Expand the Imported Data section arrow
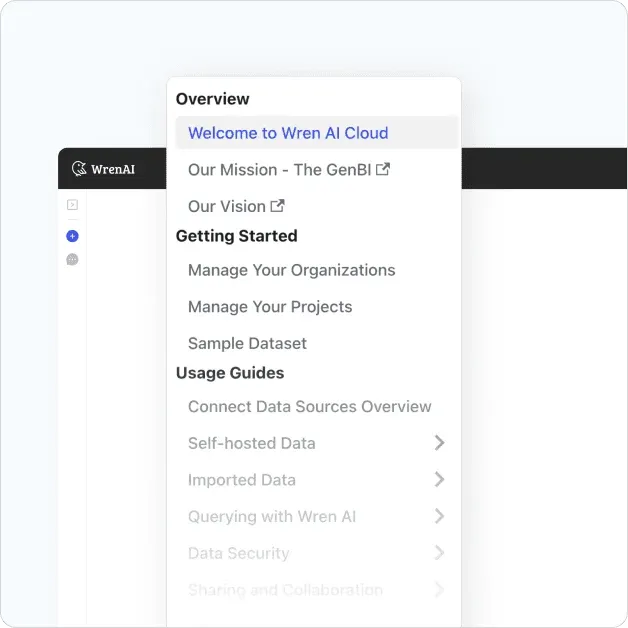Image resolution: width=628 pixels, height=628 pixels. tap(439, 480)
